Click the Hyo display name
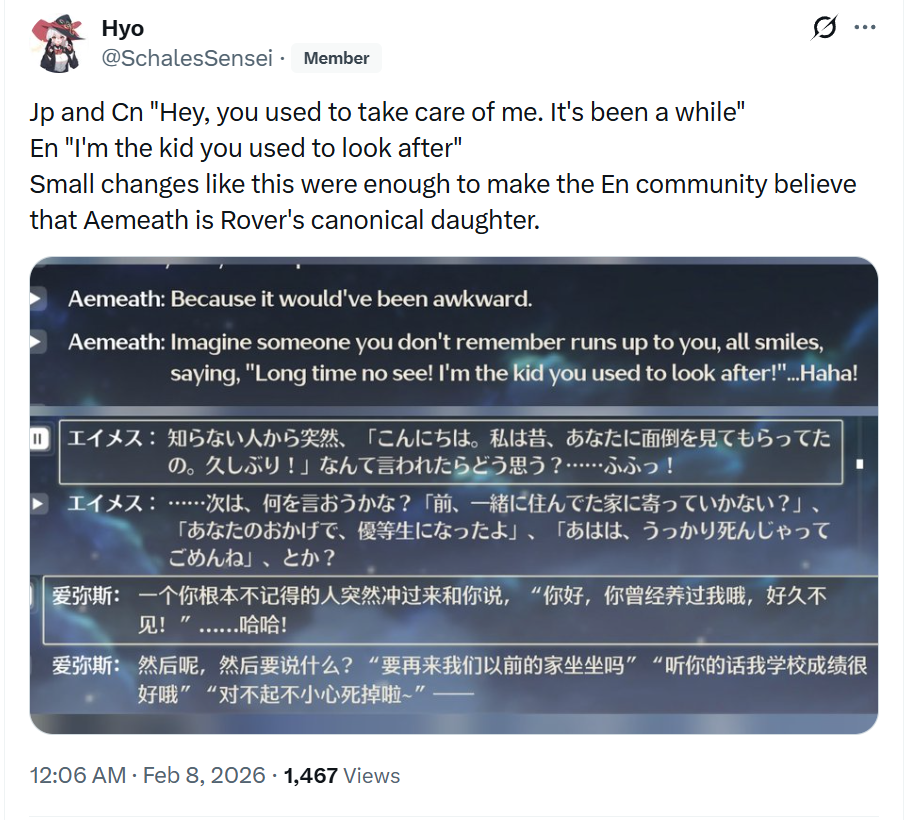Viewport: 916px width, 820px height. coord(123,28)
